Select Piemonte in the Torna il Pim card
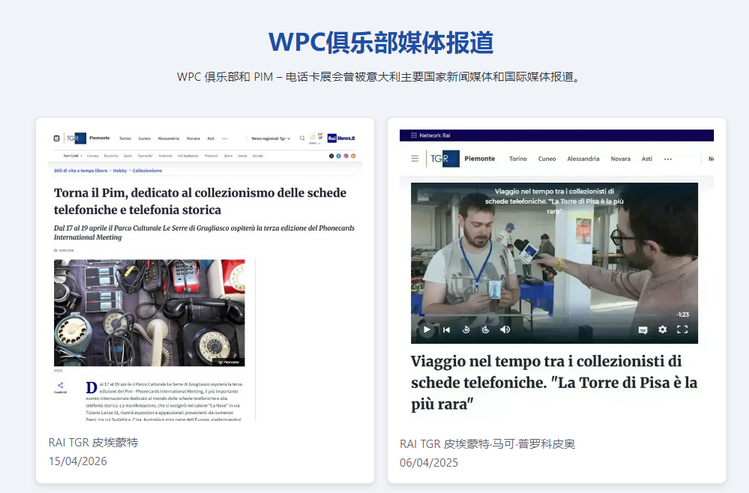 tap(99, 138)
